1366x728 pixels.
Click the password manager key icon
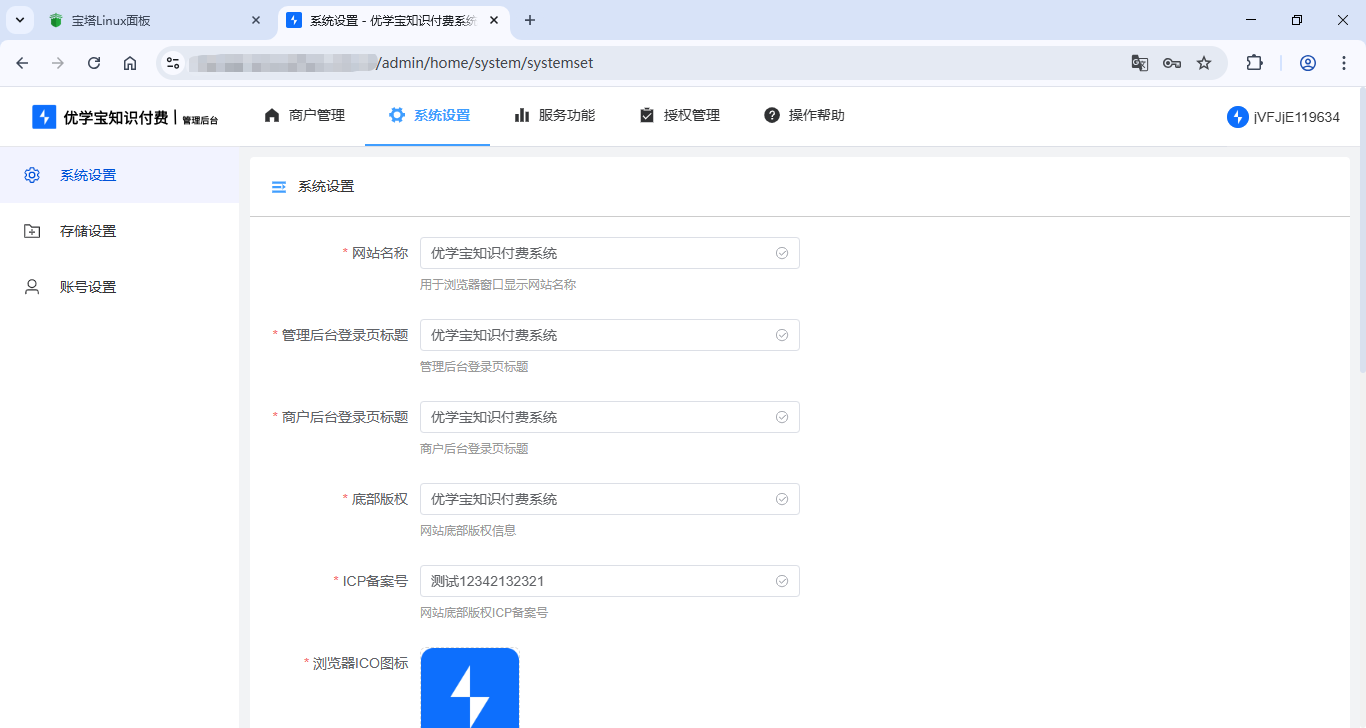click(1171, 62)
